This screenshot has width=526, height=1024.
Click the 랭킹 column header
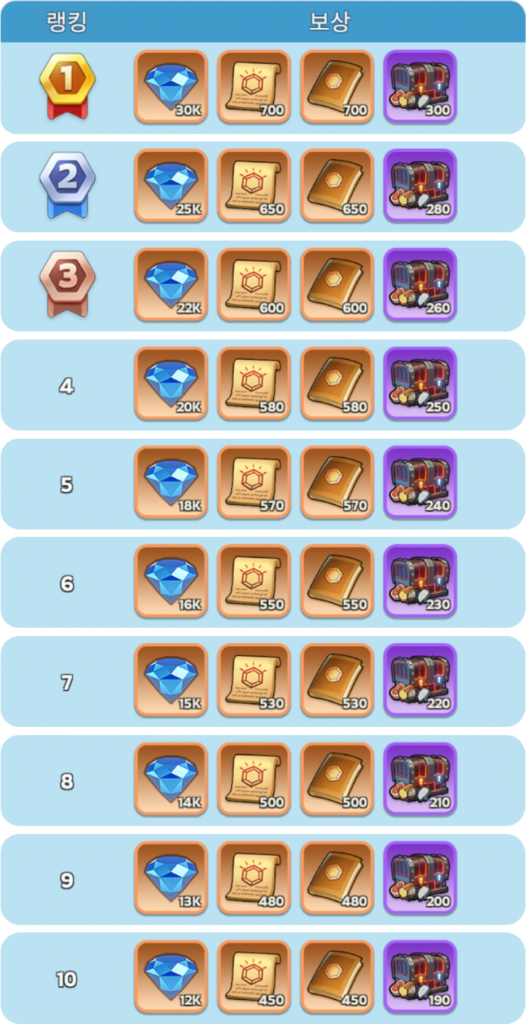click(x=67, y=22)
